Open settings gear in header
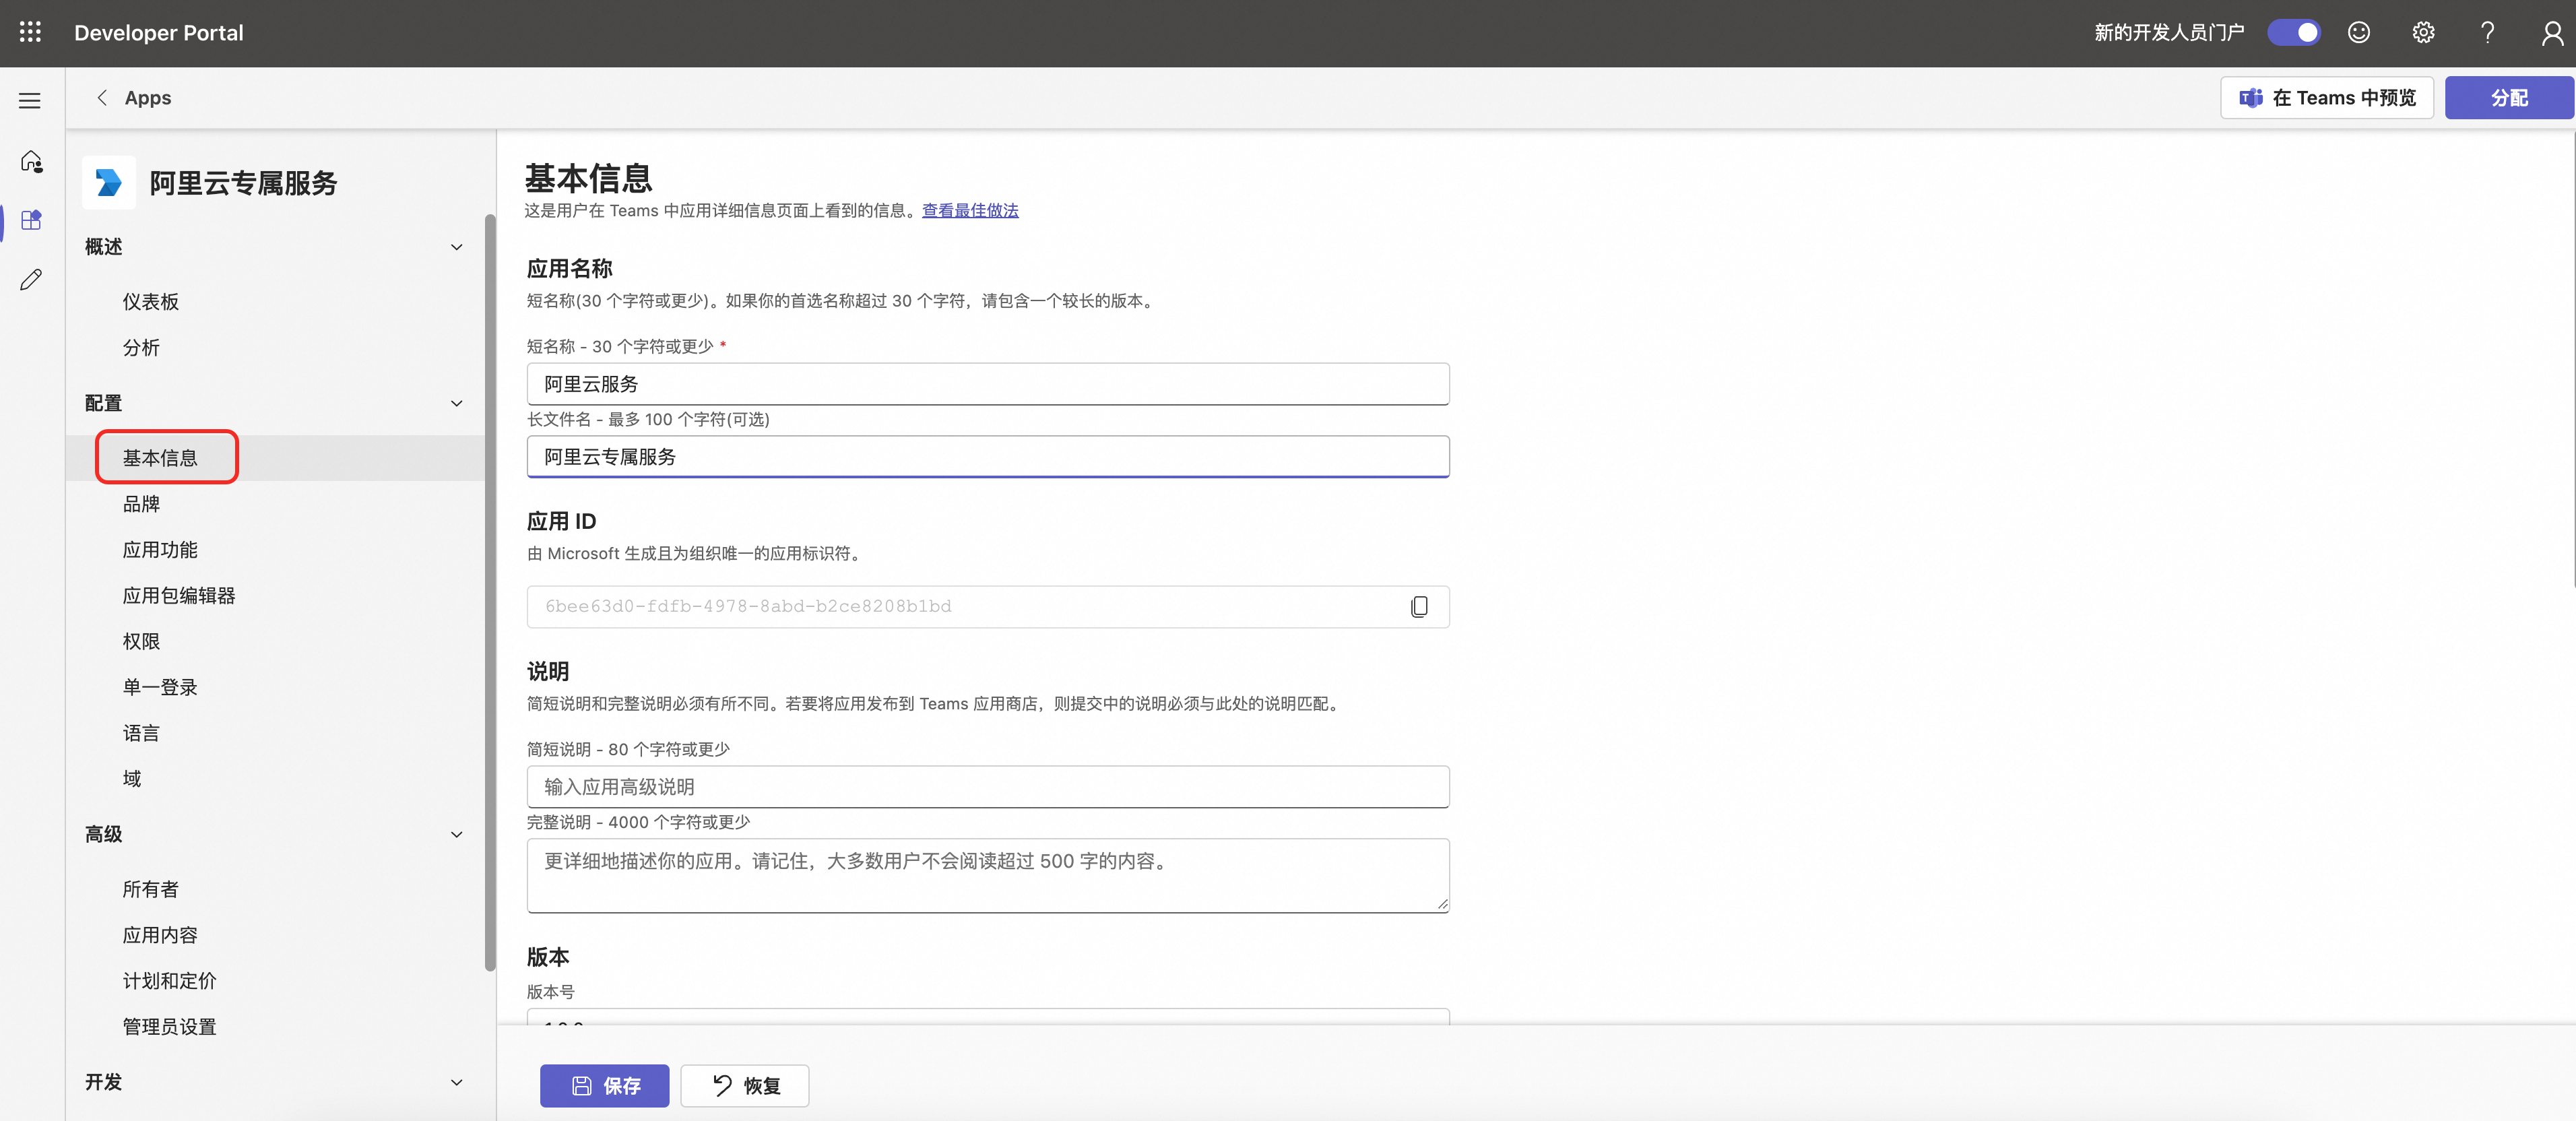The height and width of the screenshot is (1121, 2576). (2422, 33)
